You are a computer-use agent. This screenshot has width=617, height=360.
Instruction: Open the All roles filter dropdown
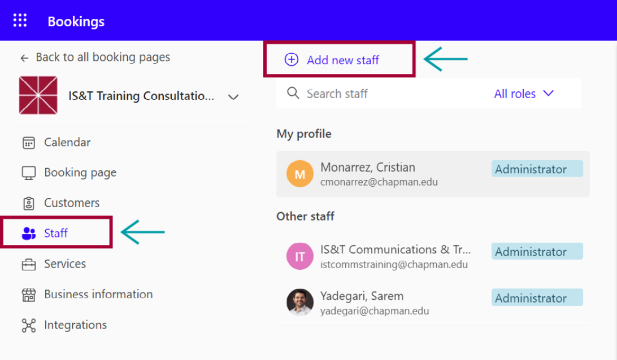(x=524, y=94)
